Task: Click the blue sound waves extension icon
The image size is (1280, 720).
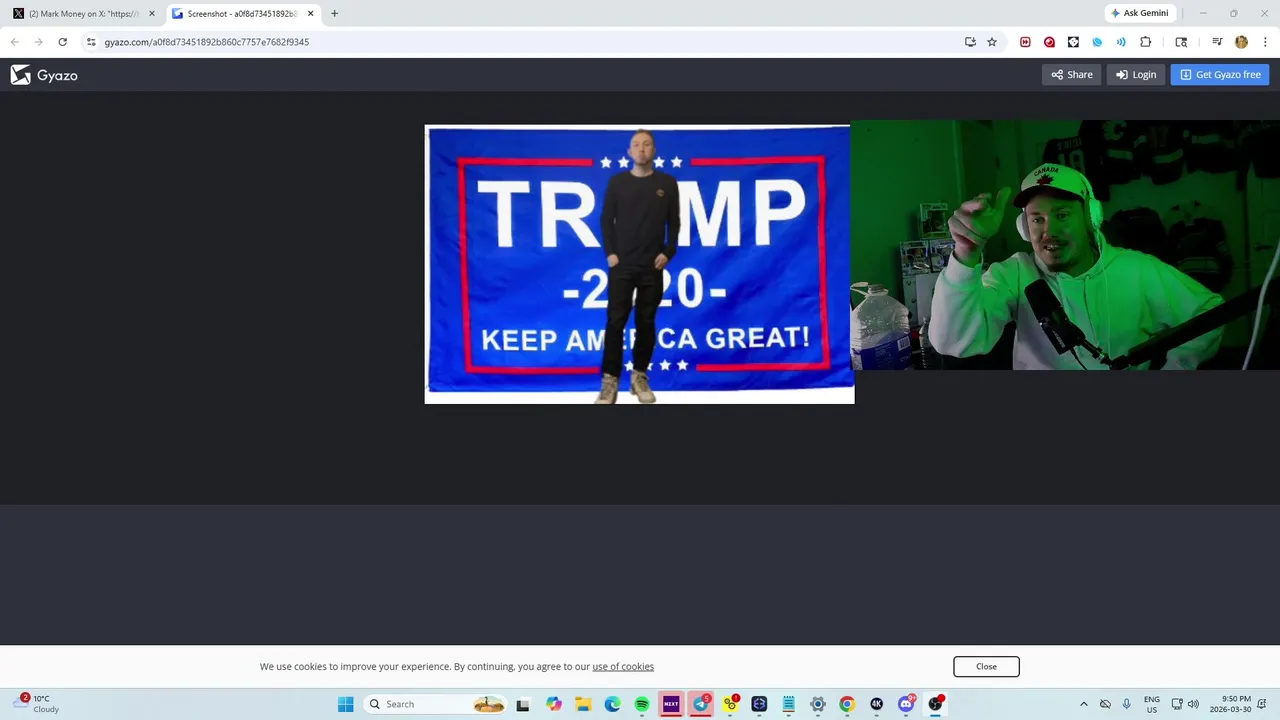Action: pyautogui.click(x=1121, y=42)
